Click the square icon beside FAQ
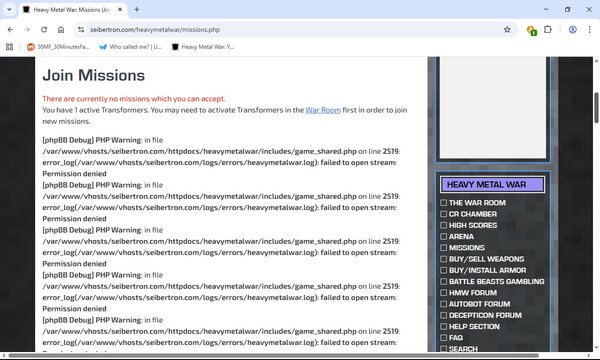 click(x=443, y=338)
